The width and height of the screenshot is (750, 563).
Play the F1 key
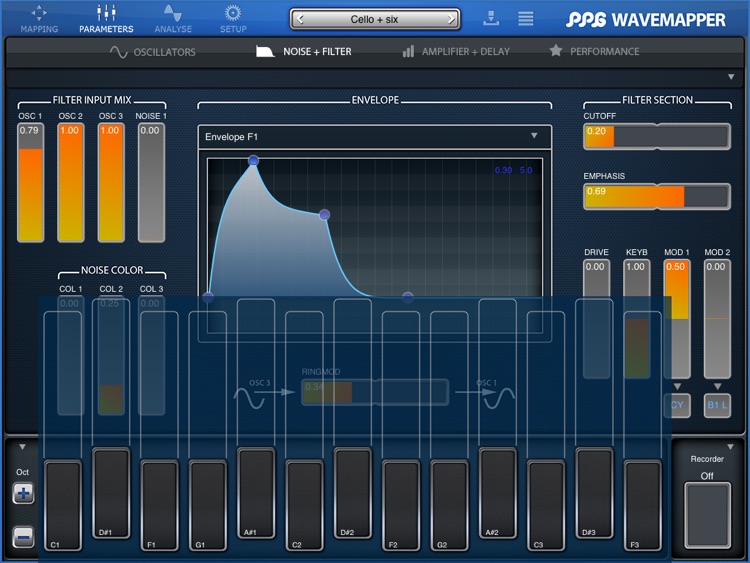click(159, 505)
